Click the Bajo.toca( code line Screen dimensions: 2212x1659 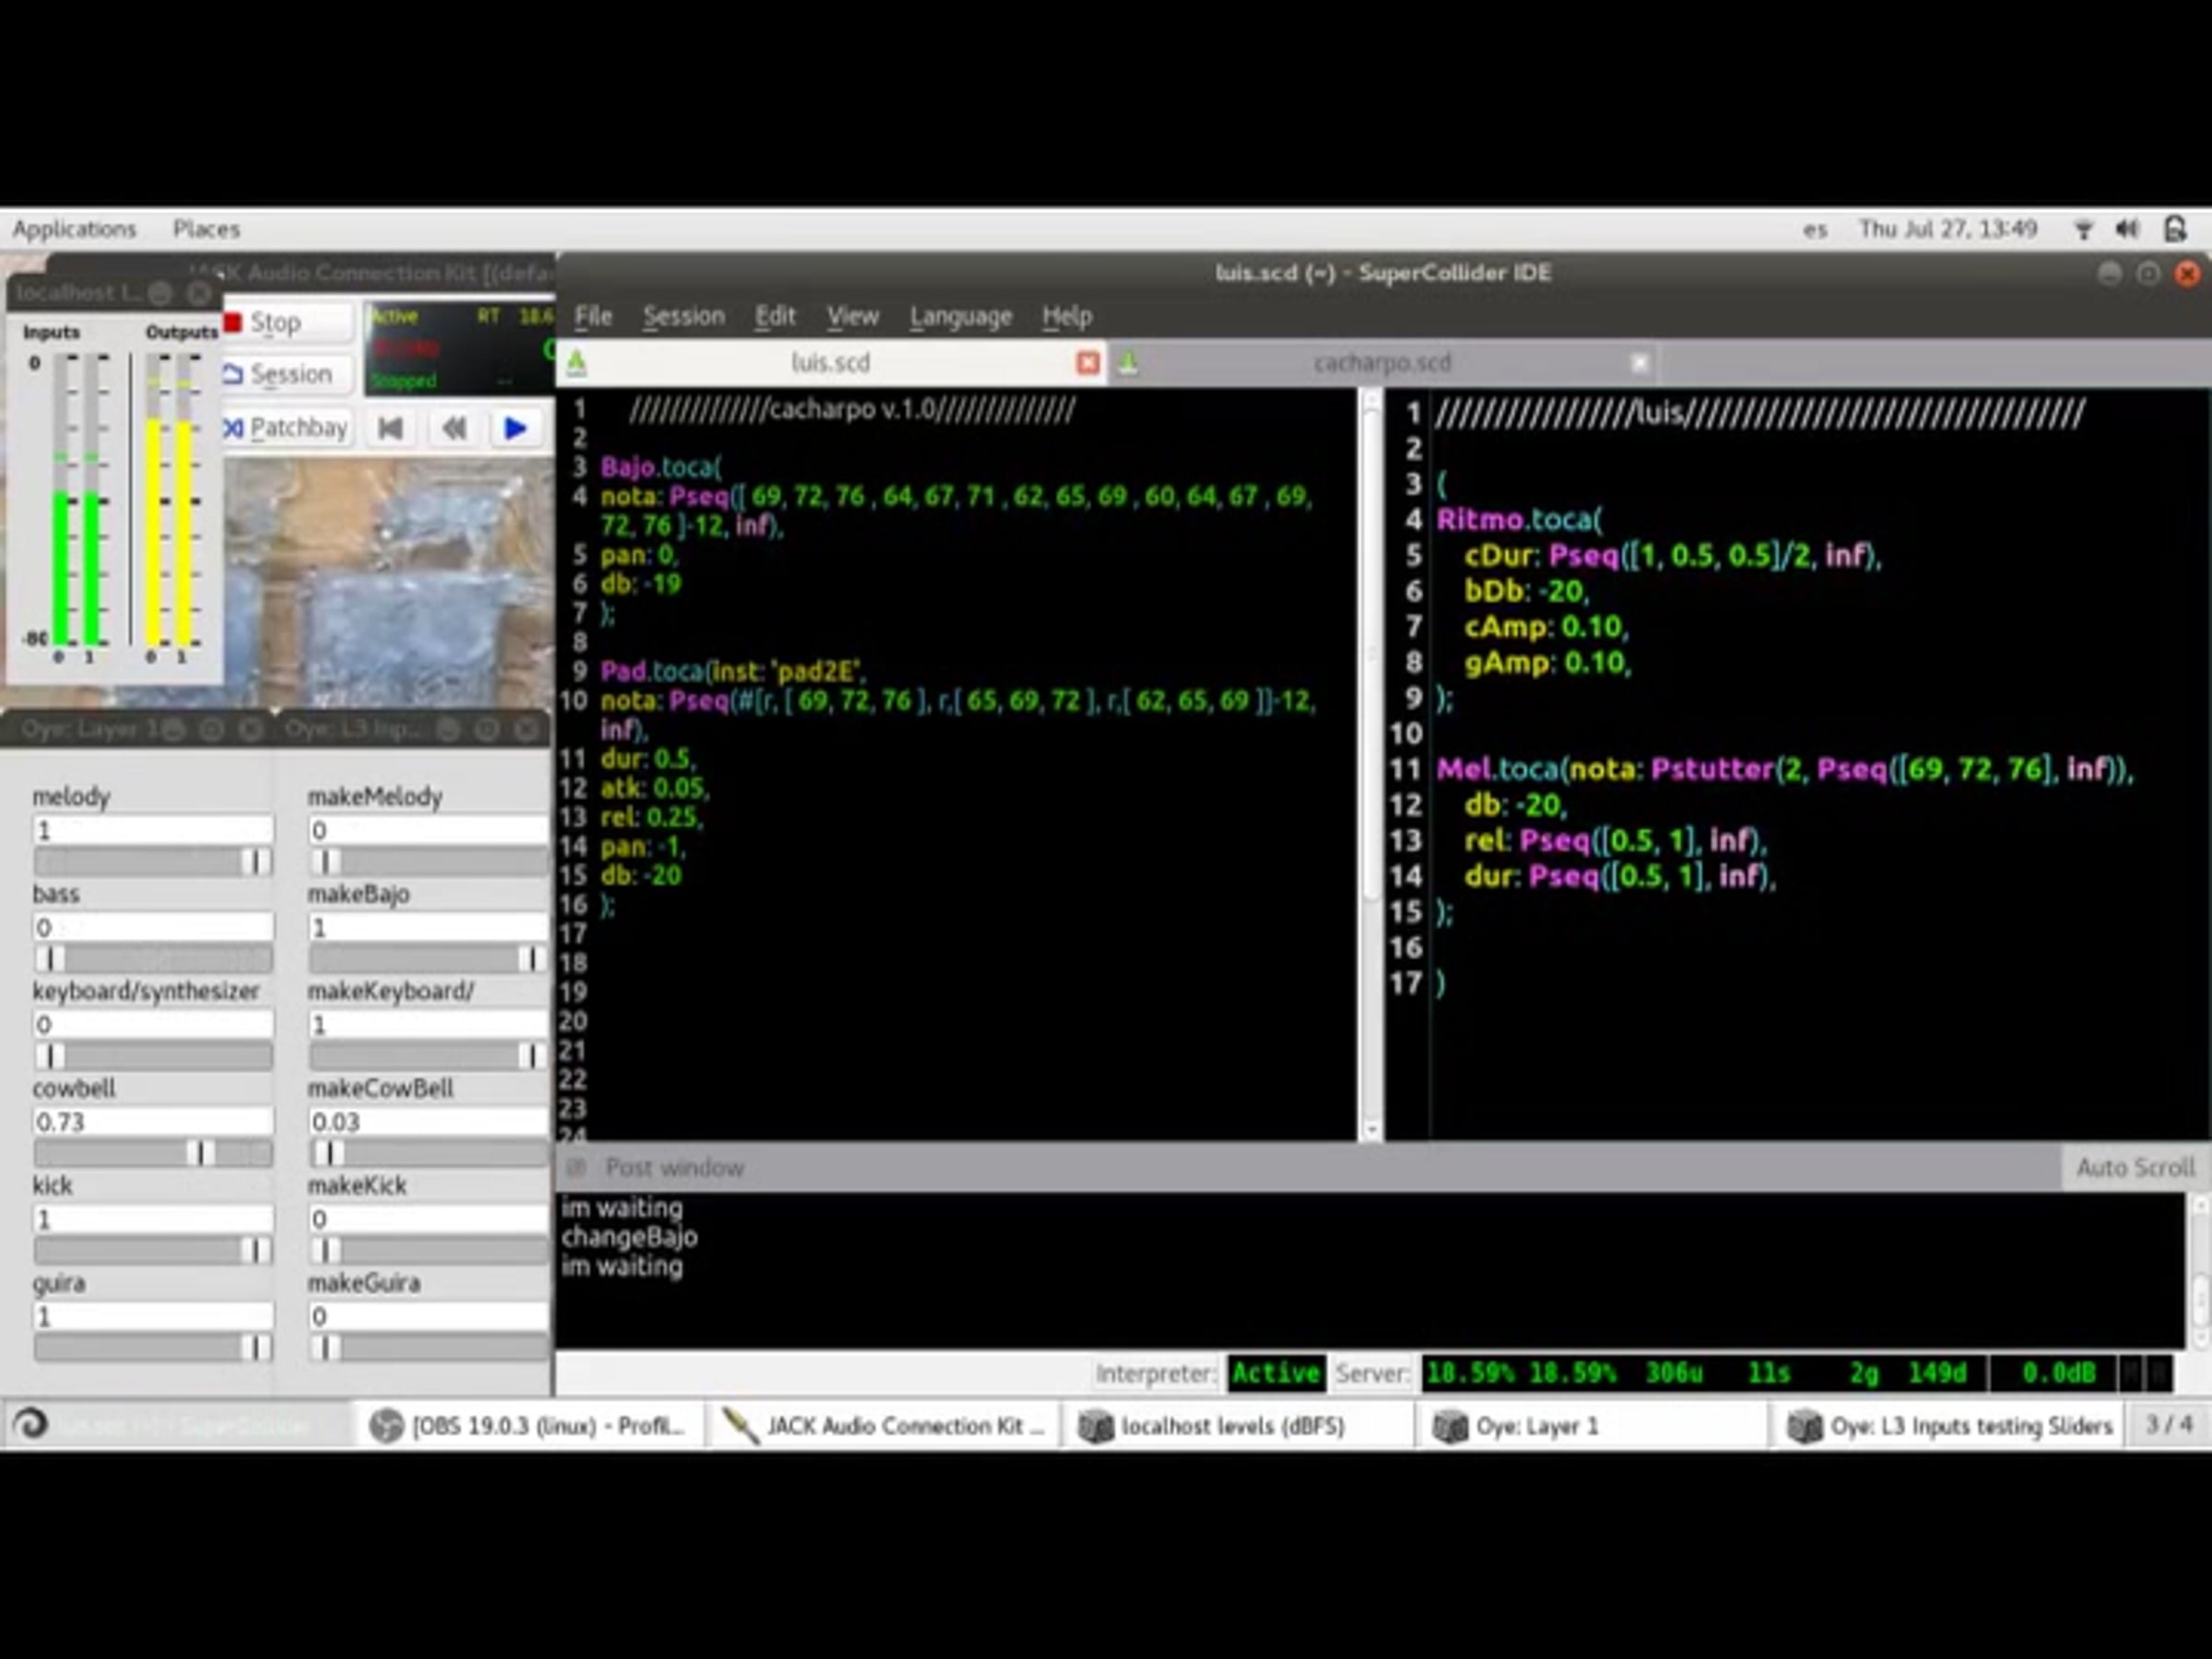tap(660, 467)
